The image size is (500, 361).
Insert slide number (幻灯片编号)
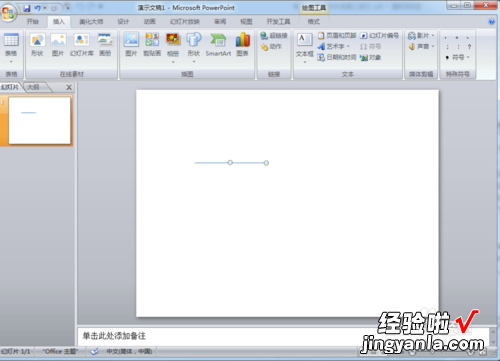(x=379, y=35)
